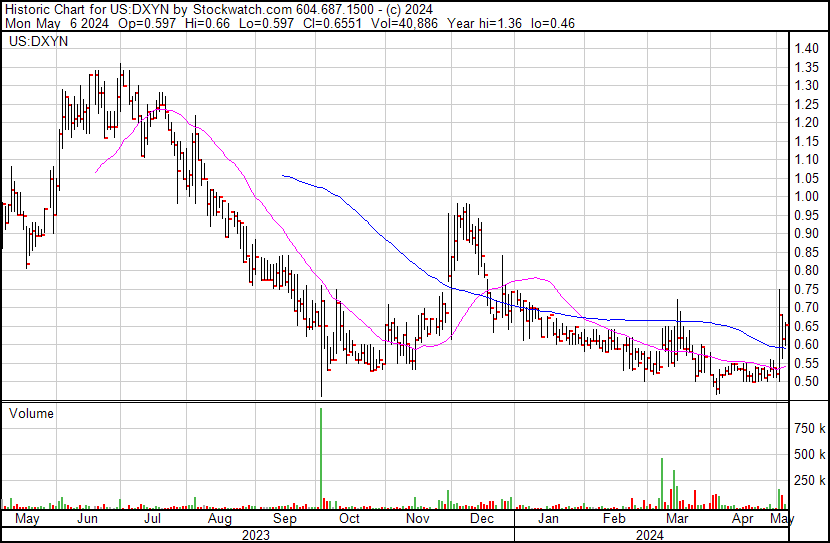Click the 0.90 price axis label
Image resolution: width=830 pixels, height=543 pixels.
807,233
